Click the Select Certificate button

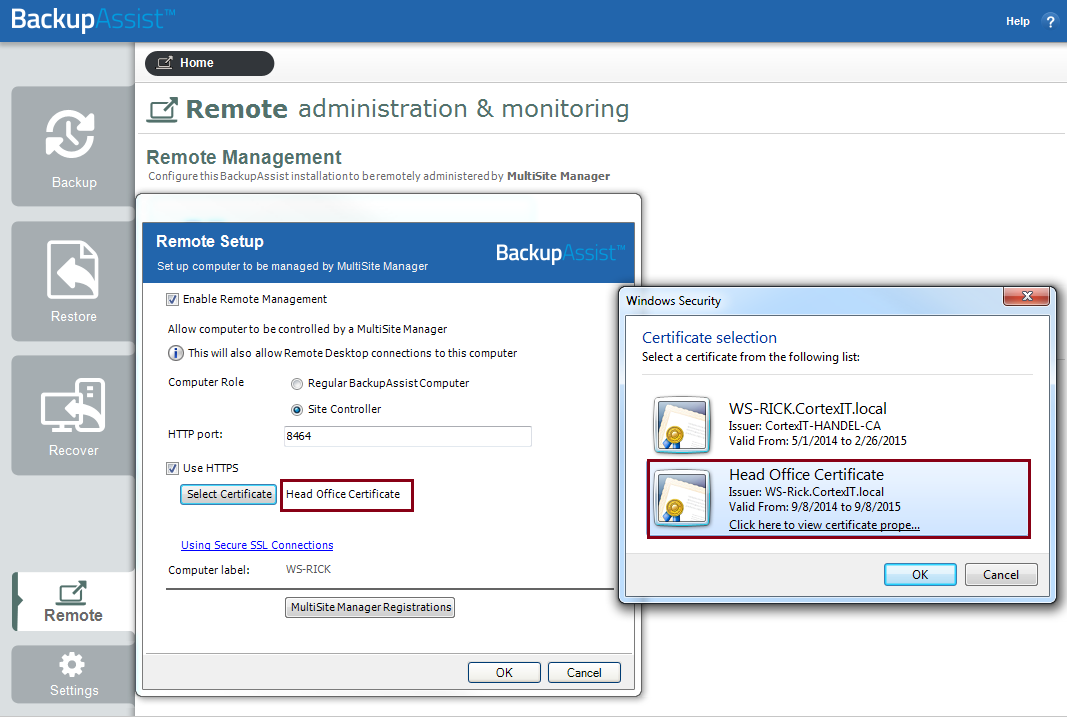pos(229,495)
